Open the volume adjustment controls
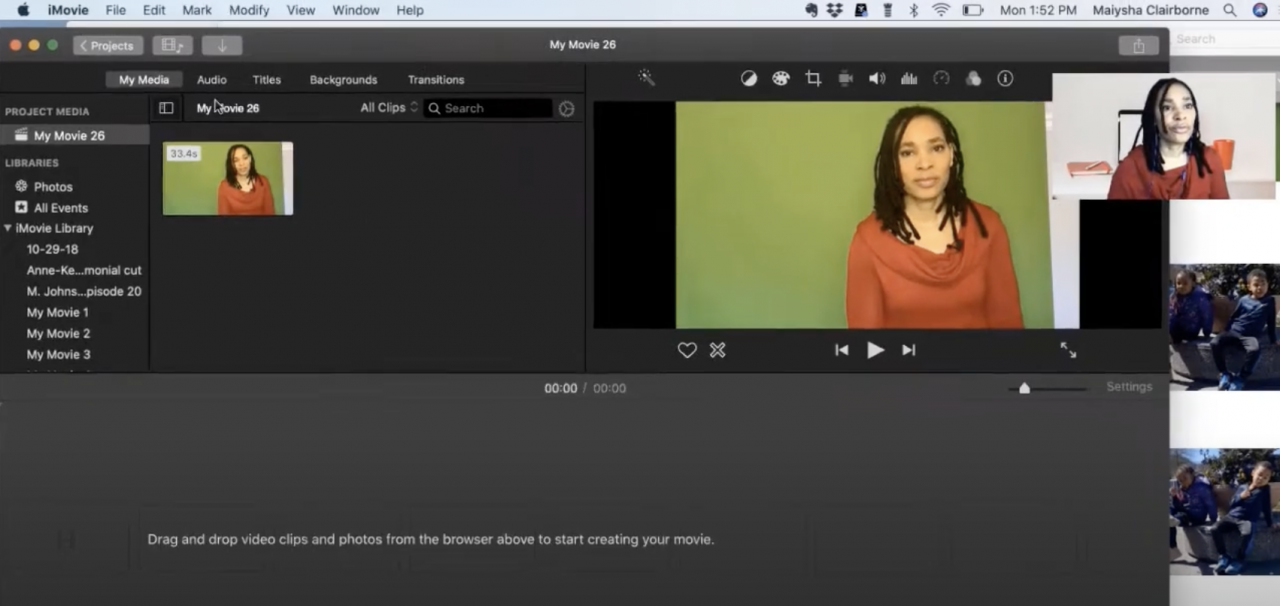Screen dimensions: 1280x606 877,78
